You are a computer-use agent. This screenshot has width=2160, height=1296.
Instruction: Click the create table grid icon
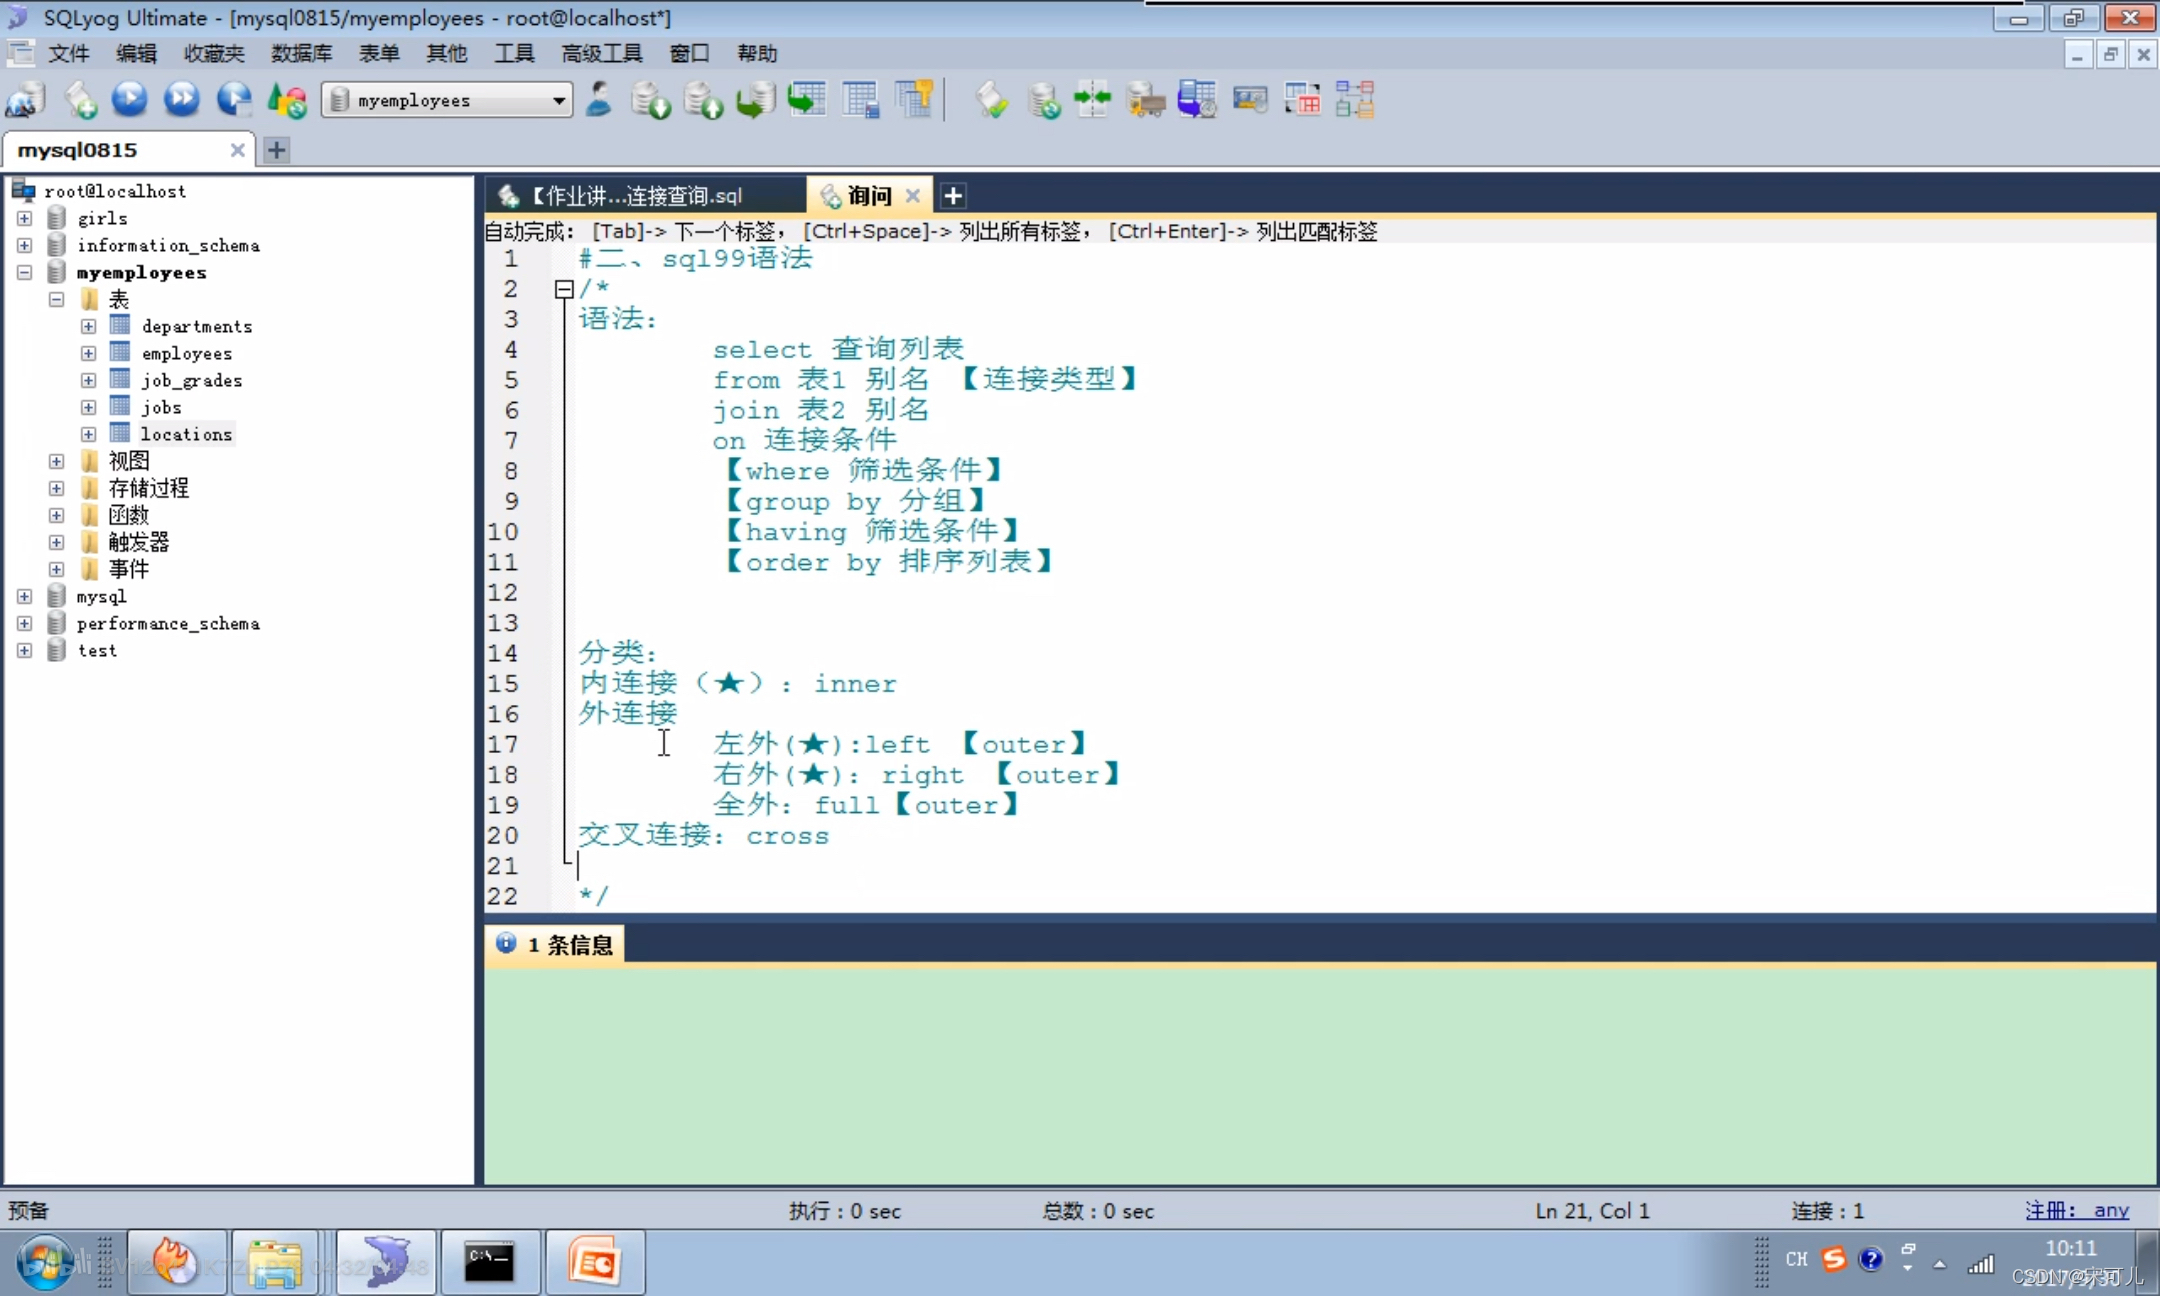click(x=860, y=100)
